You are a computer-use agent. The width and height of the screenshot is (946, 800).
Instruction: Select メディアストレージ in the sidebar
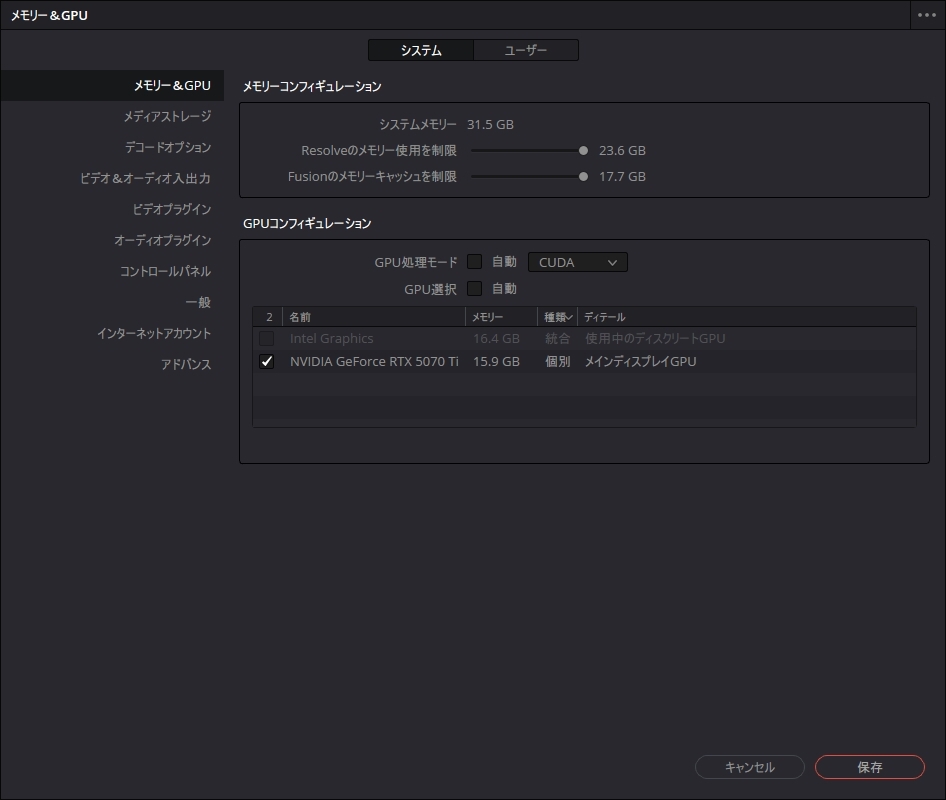pyautogui.click(x=167, y=116)
